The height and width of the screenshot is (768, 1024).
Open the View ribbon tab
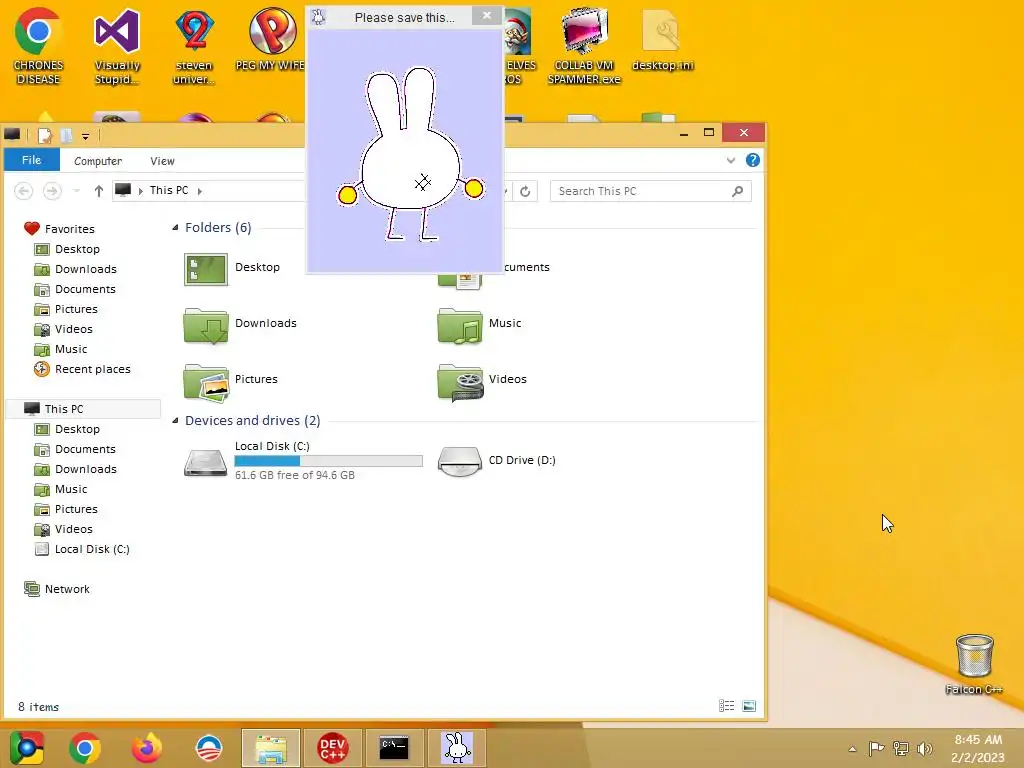[162, 161]
